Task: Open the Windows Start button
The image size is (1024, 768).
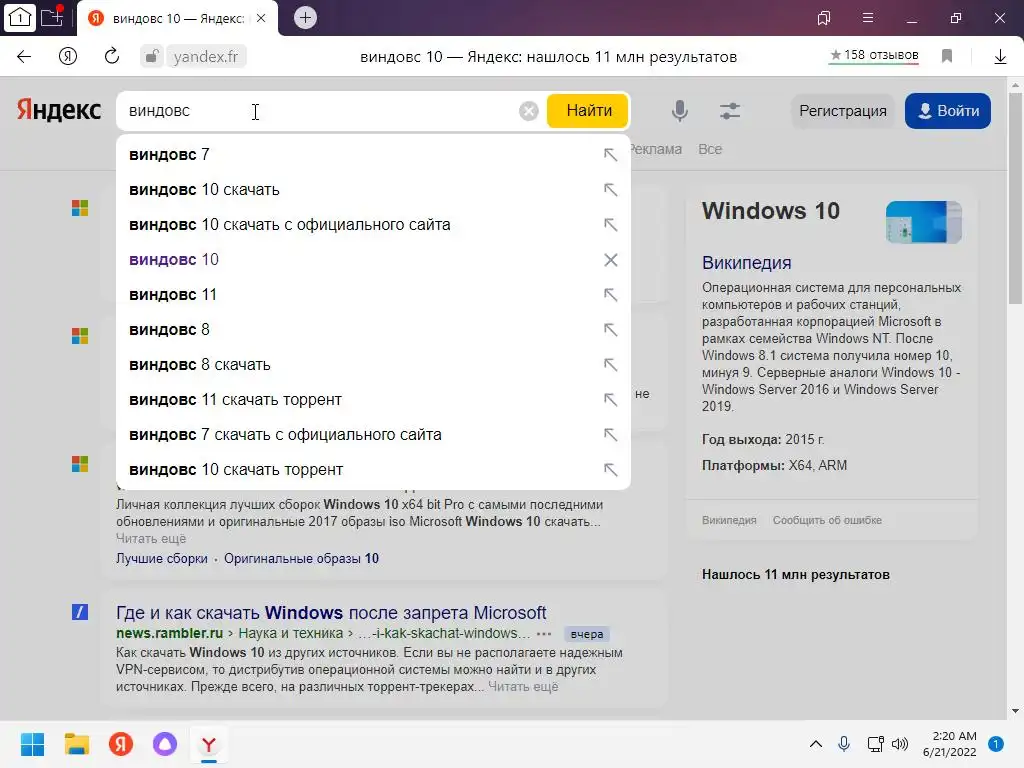Action: pos(32,744)
